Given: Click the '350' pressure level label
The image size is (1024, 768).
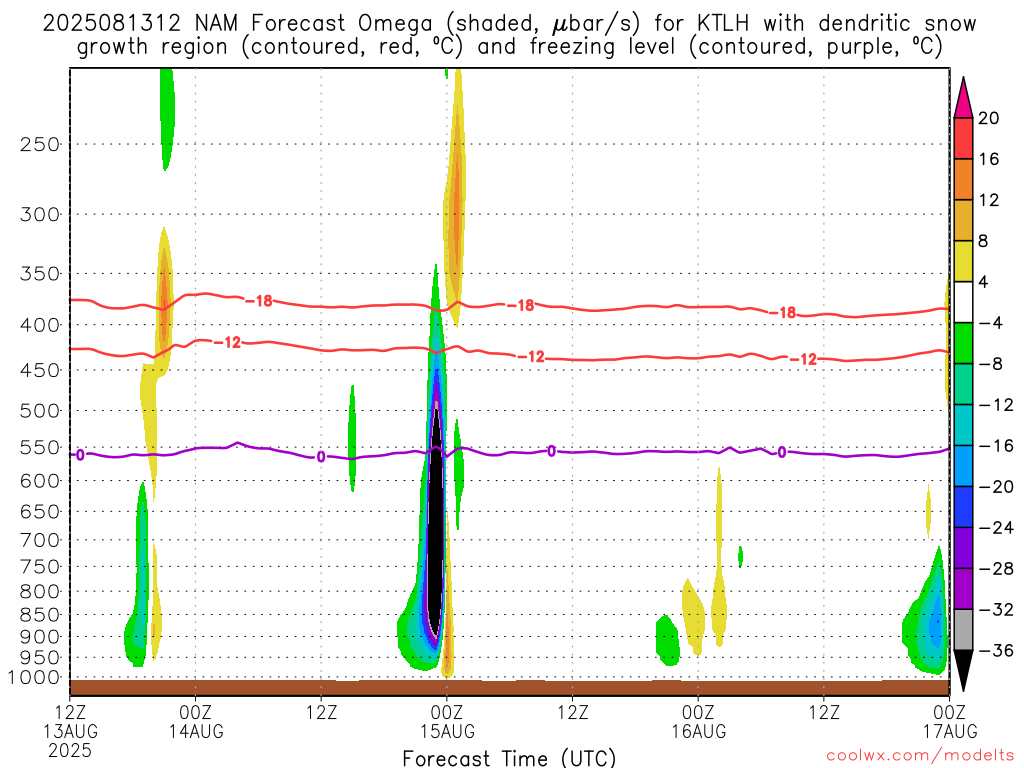Looking at the screenshot, I should pyautogui.click(x=40, y=274).
